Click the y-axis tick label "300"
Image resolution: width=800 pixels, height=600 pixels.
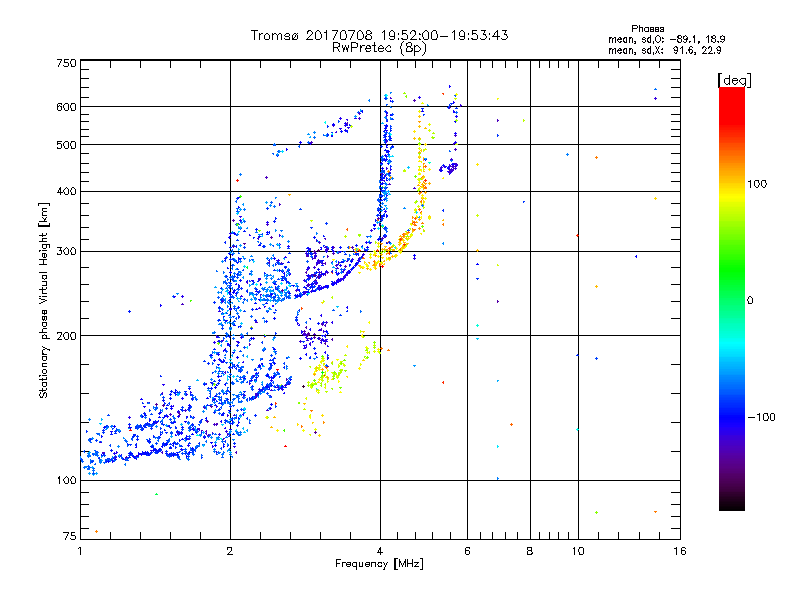coord(66,251)
